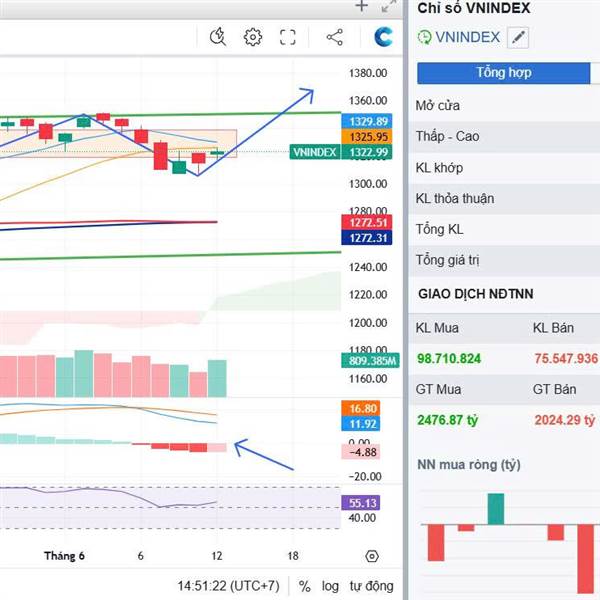600x600 pixels.
Task: Click the 55.13 RSI value label
Action: click(x=360, y=503)
